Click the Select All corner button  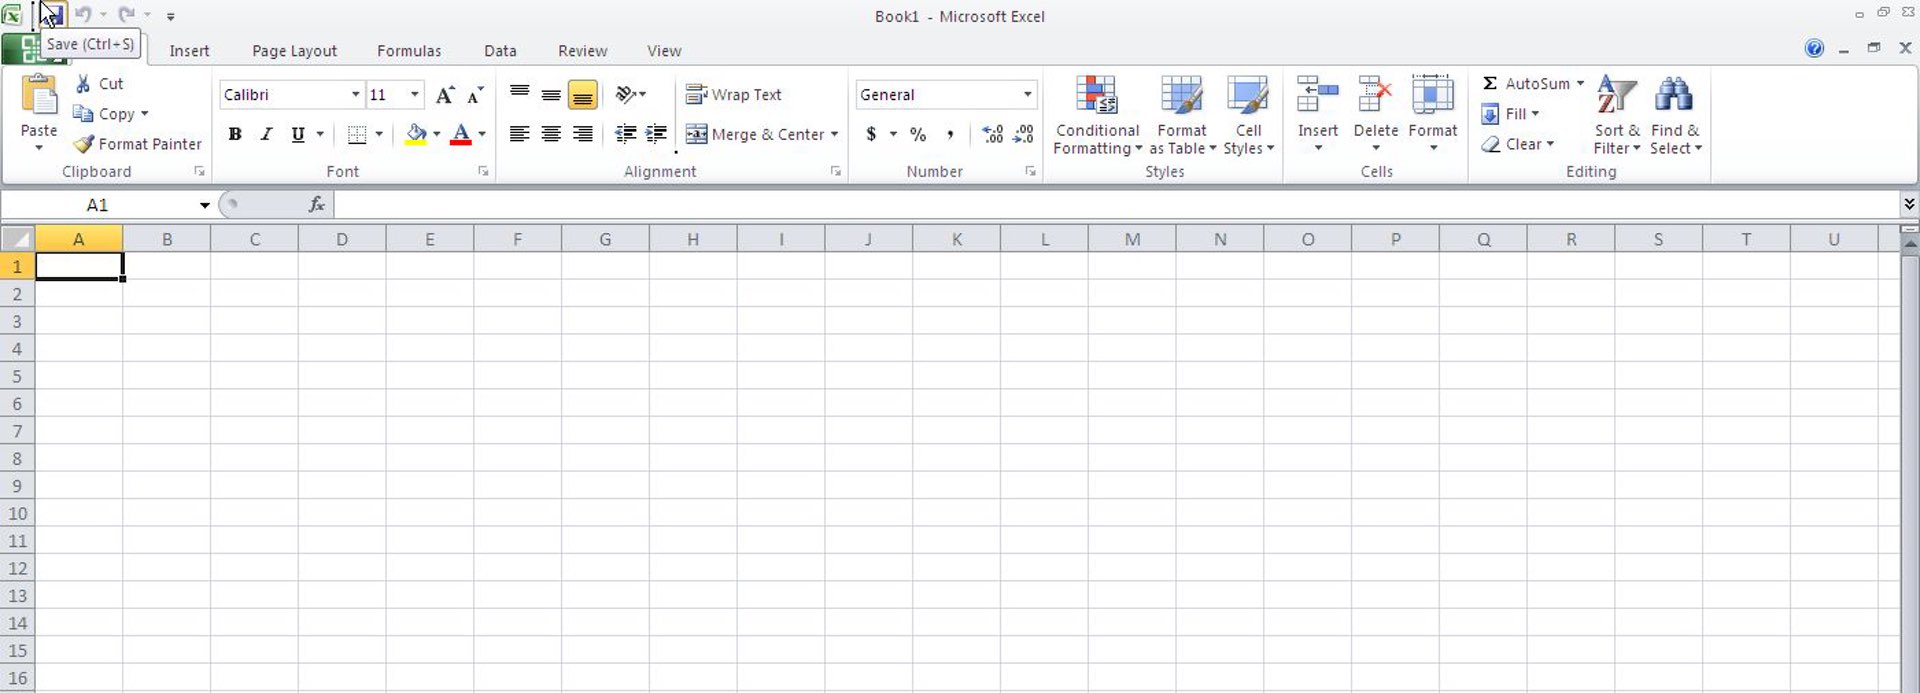[17, 239]
